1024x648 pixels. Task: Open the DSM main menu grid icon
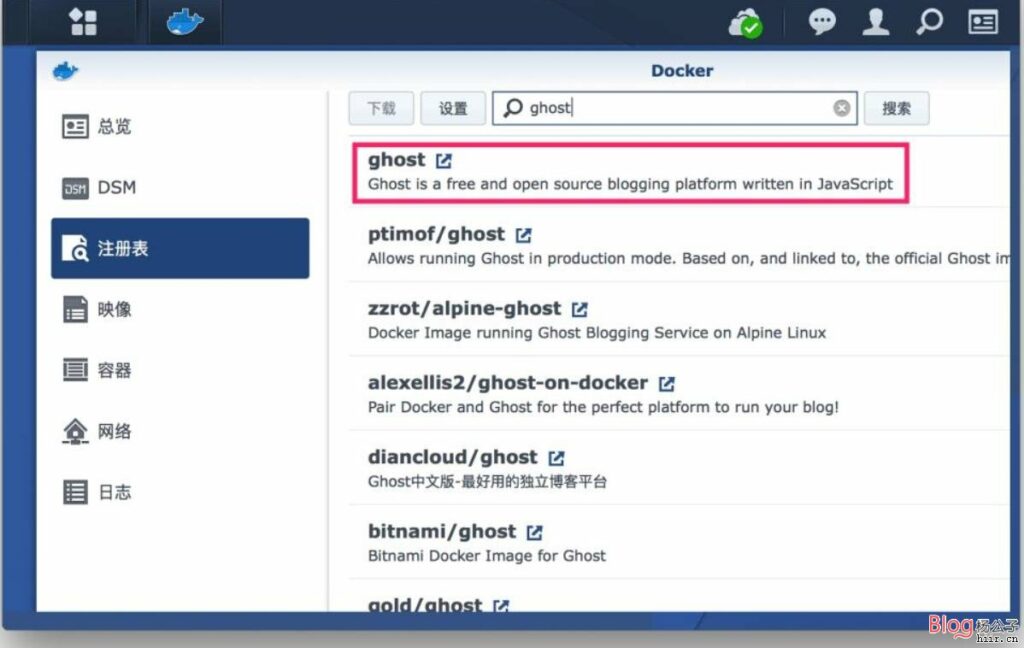(83, 22)
